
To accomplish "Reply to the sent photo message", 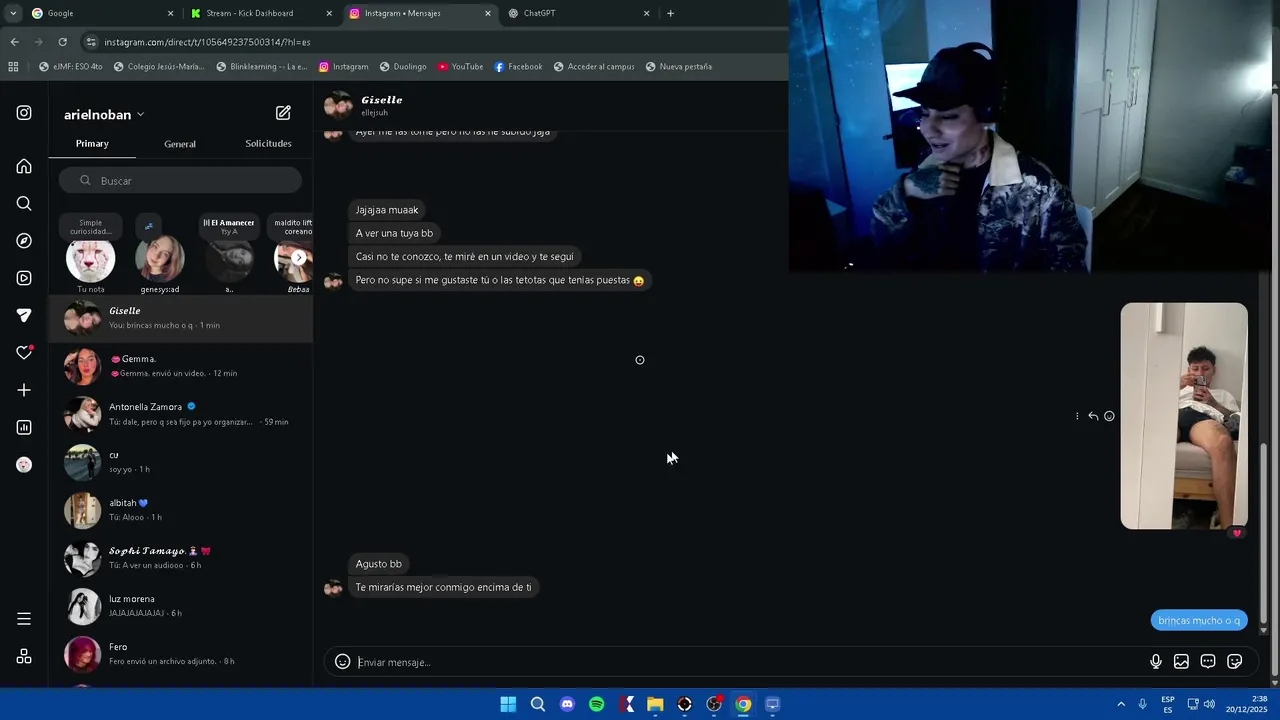I will [x=1093, y=416].
